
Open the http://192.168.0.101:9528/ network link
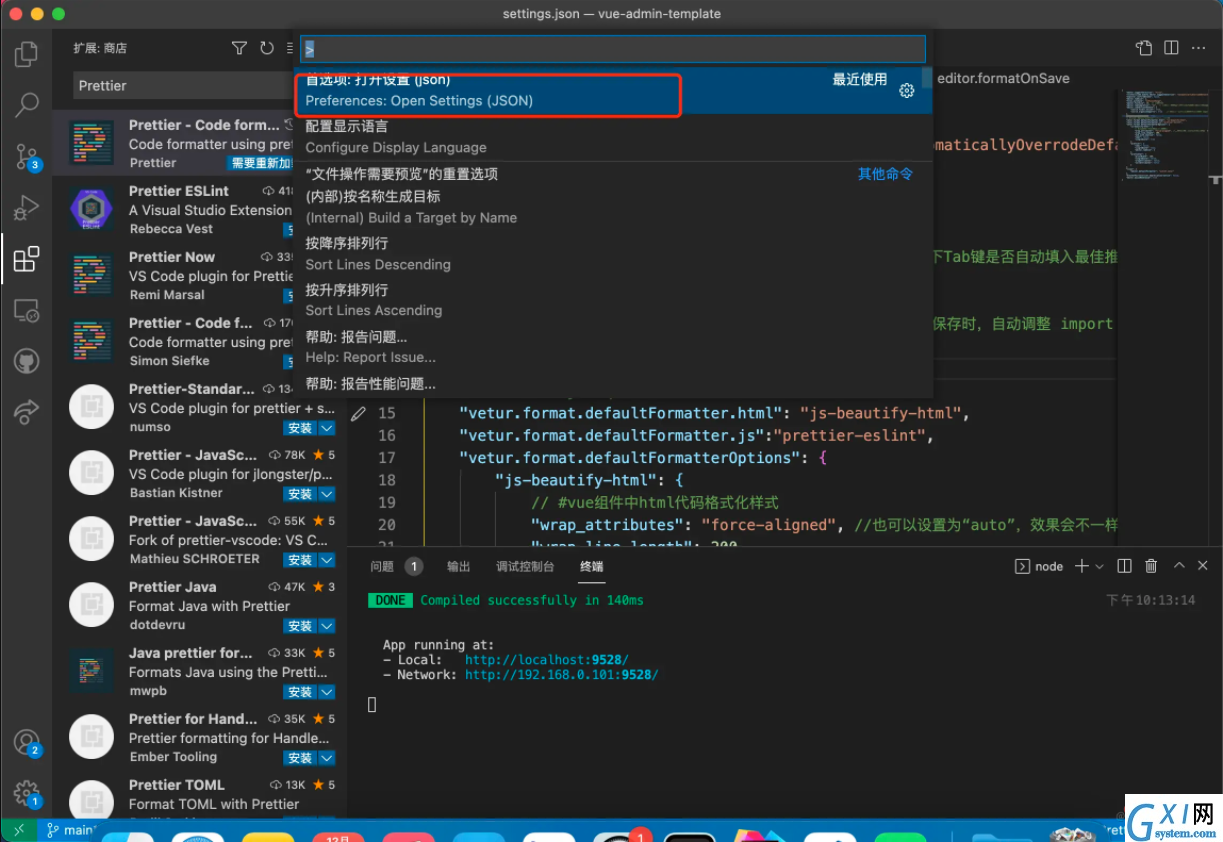[x=561, y=675]
